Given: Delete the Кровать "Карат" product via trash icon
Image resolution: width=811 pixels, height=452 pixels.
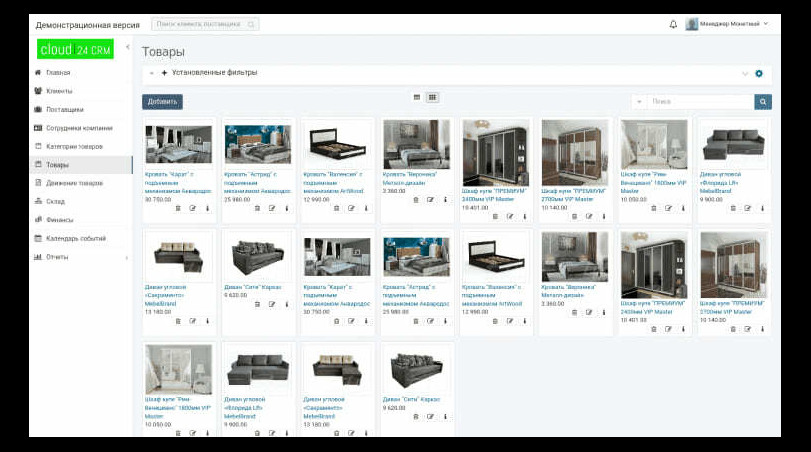Looking at the screenshot, I should click(x=178, y=210).
